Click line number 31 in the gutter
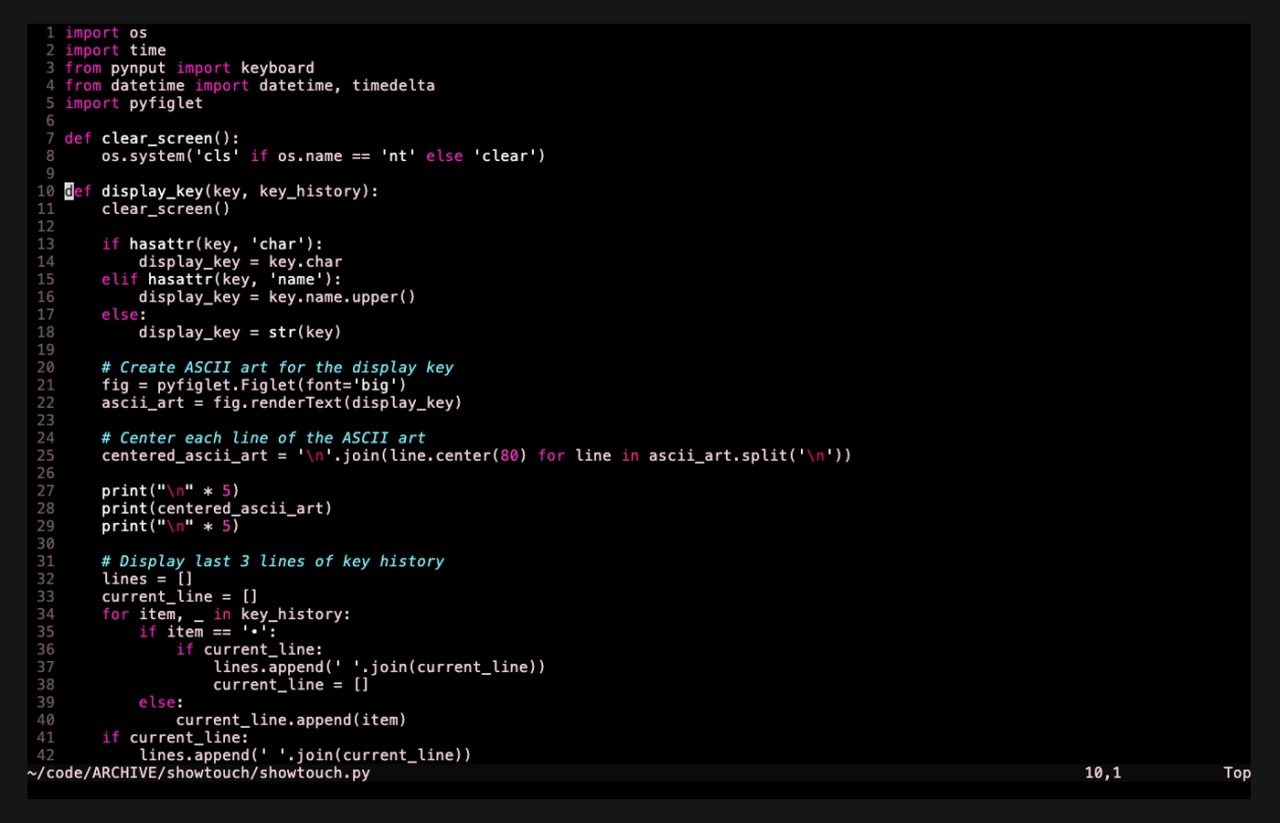1280x823 pixels. pyautogui.click(x=45, y=562)
